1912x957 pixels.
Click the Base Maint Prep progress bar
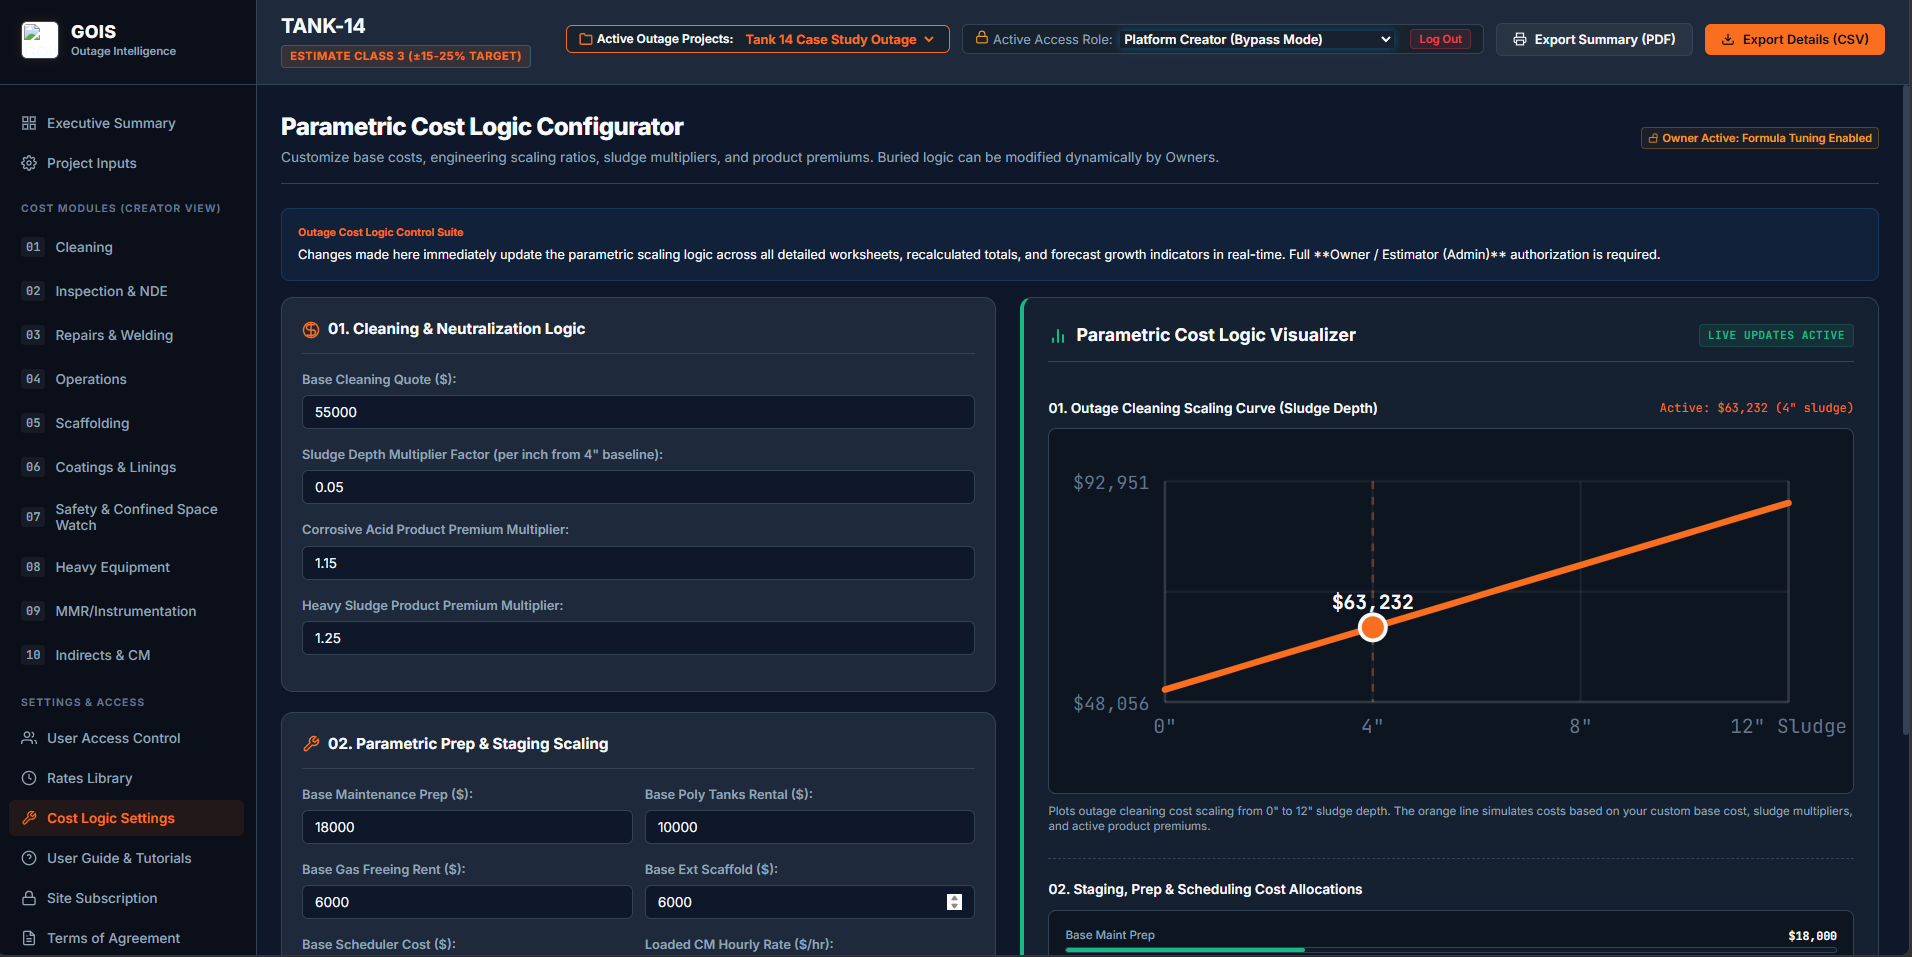coord(1451,949)
